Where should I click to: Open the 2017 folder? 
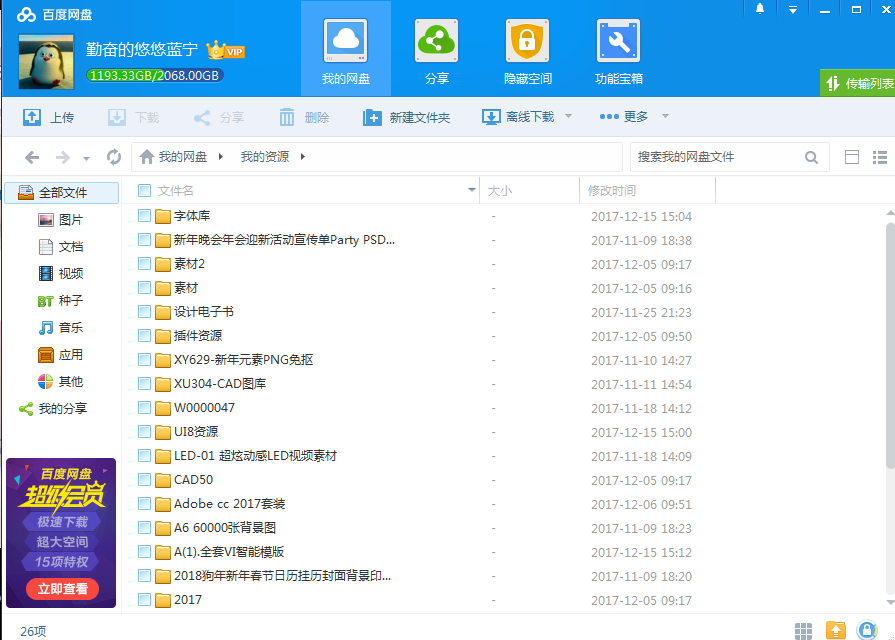[x=188, y=599]
